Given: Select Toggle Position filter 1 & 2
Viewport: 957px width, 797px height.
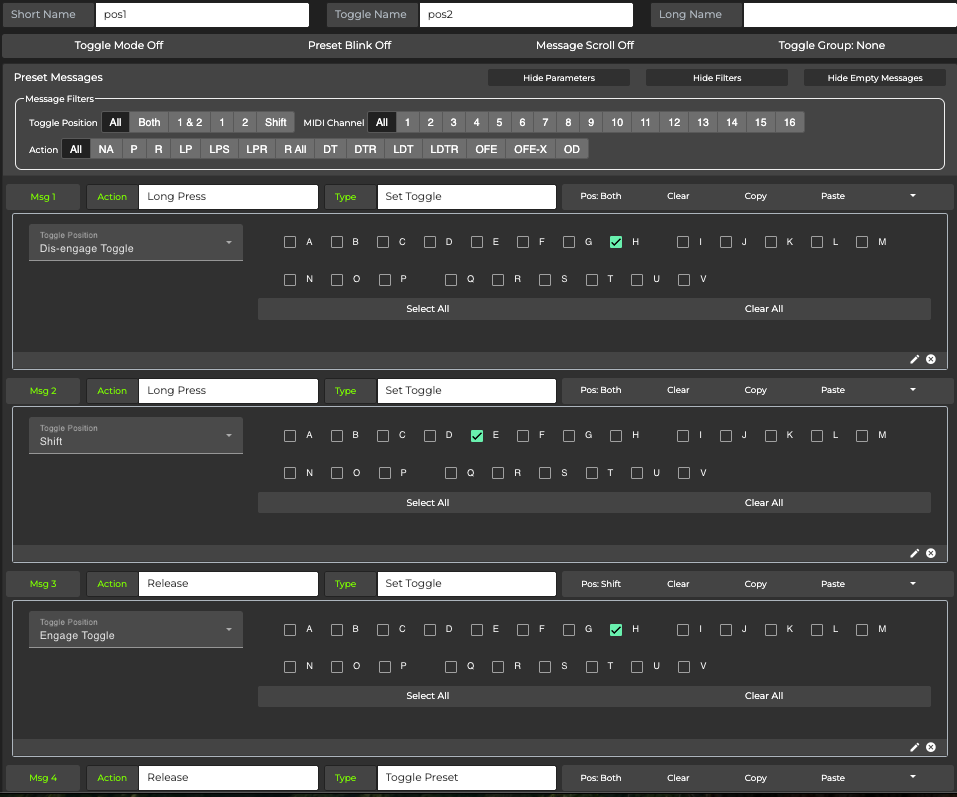Looking at the screenshot, I should 189,122.
